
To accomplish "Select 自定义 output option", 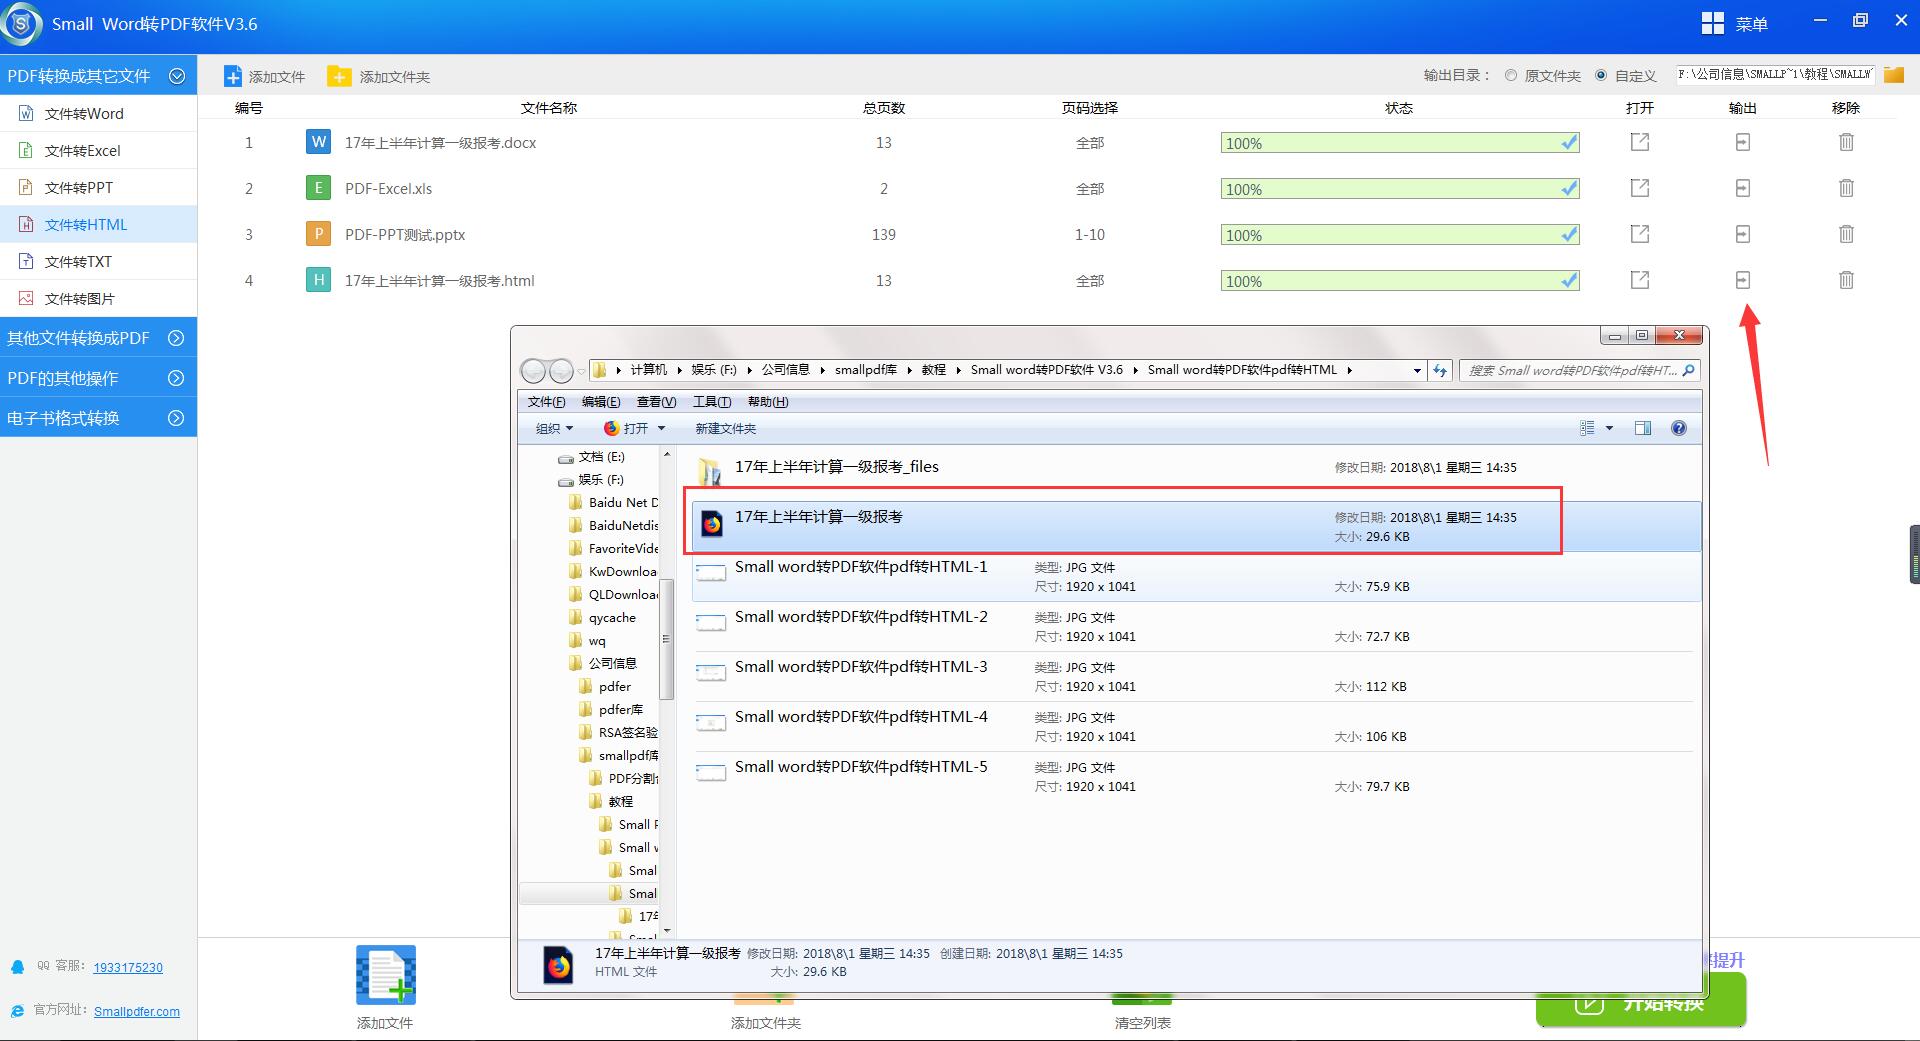I will point(1601,75).
